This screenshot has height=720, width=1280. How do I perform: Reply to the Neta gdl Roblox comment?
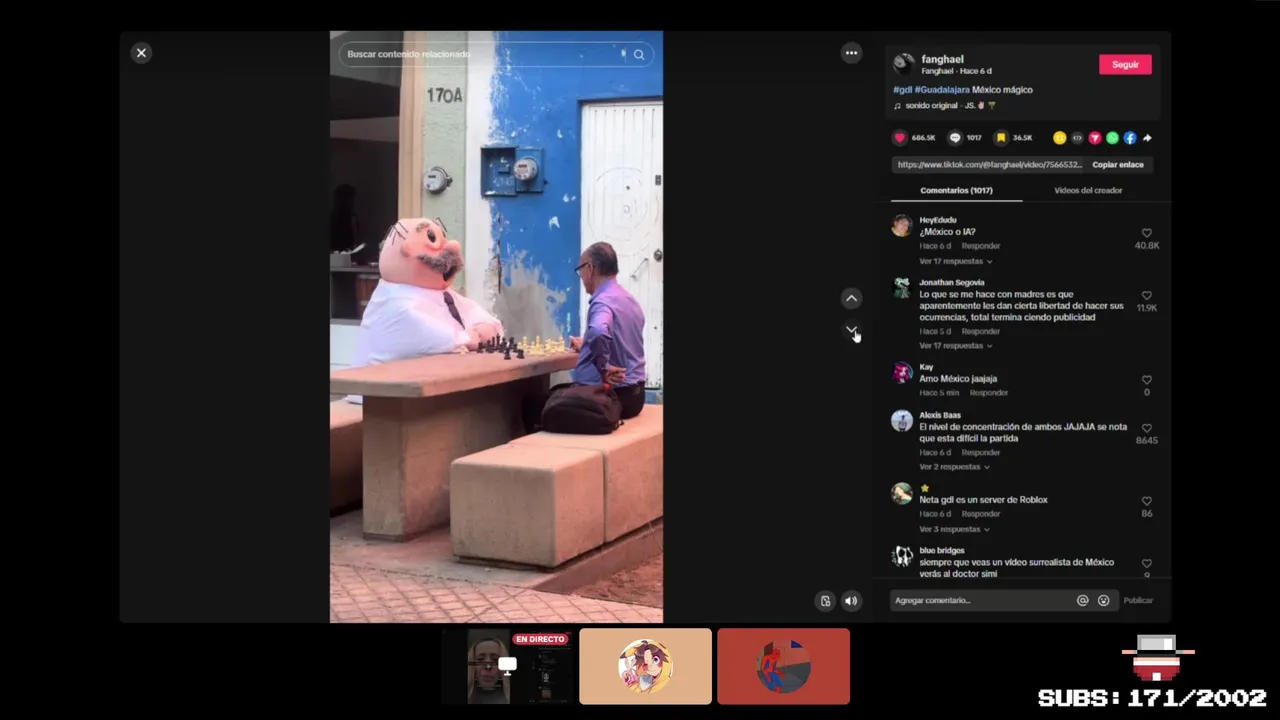[980, 514]
